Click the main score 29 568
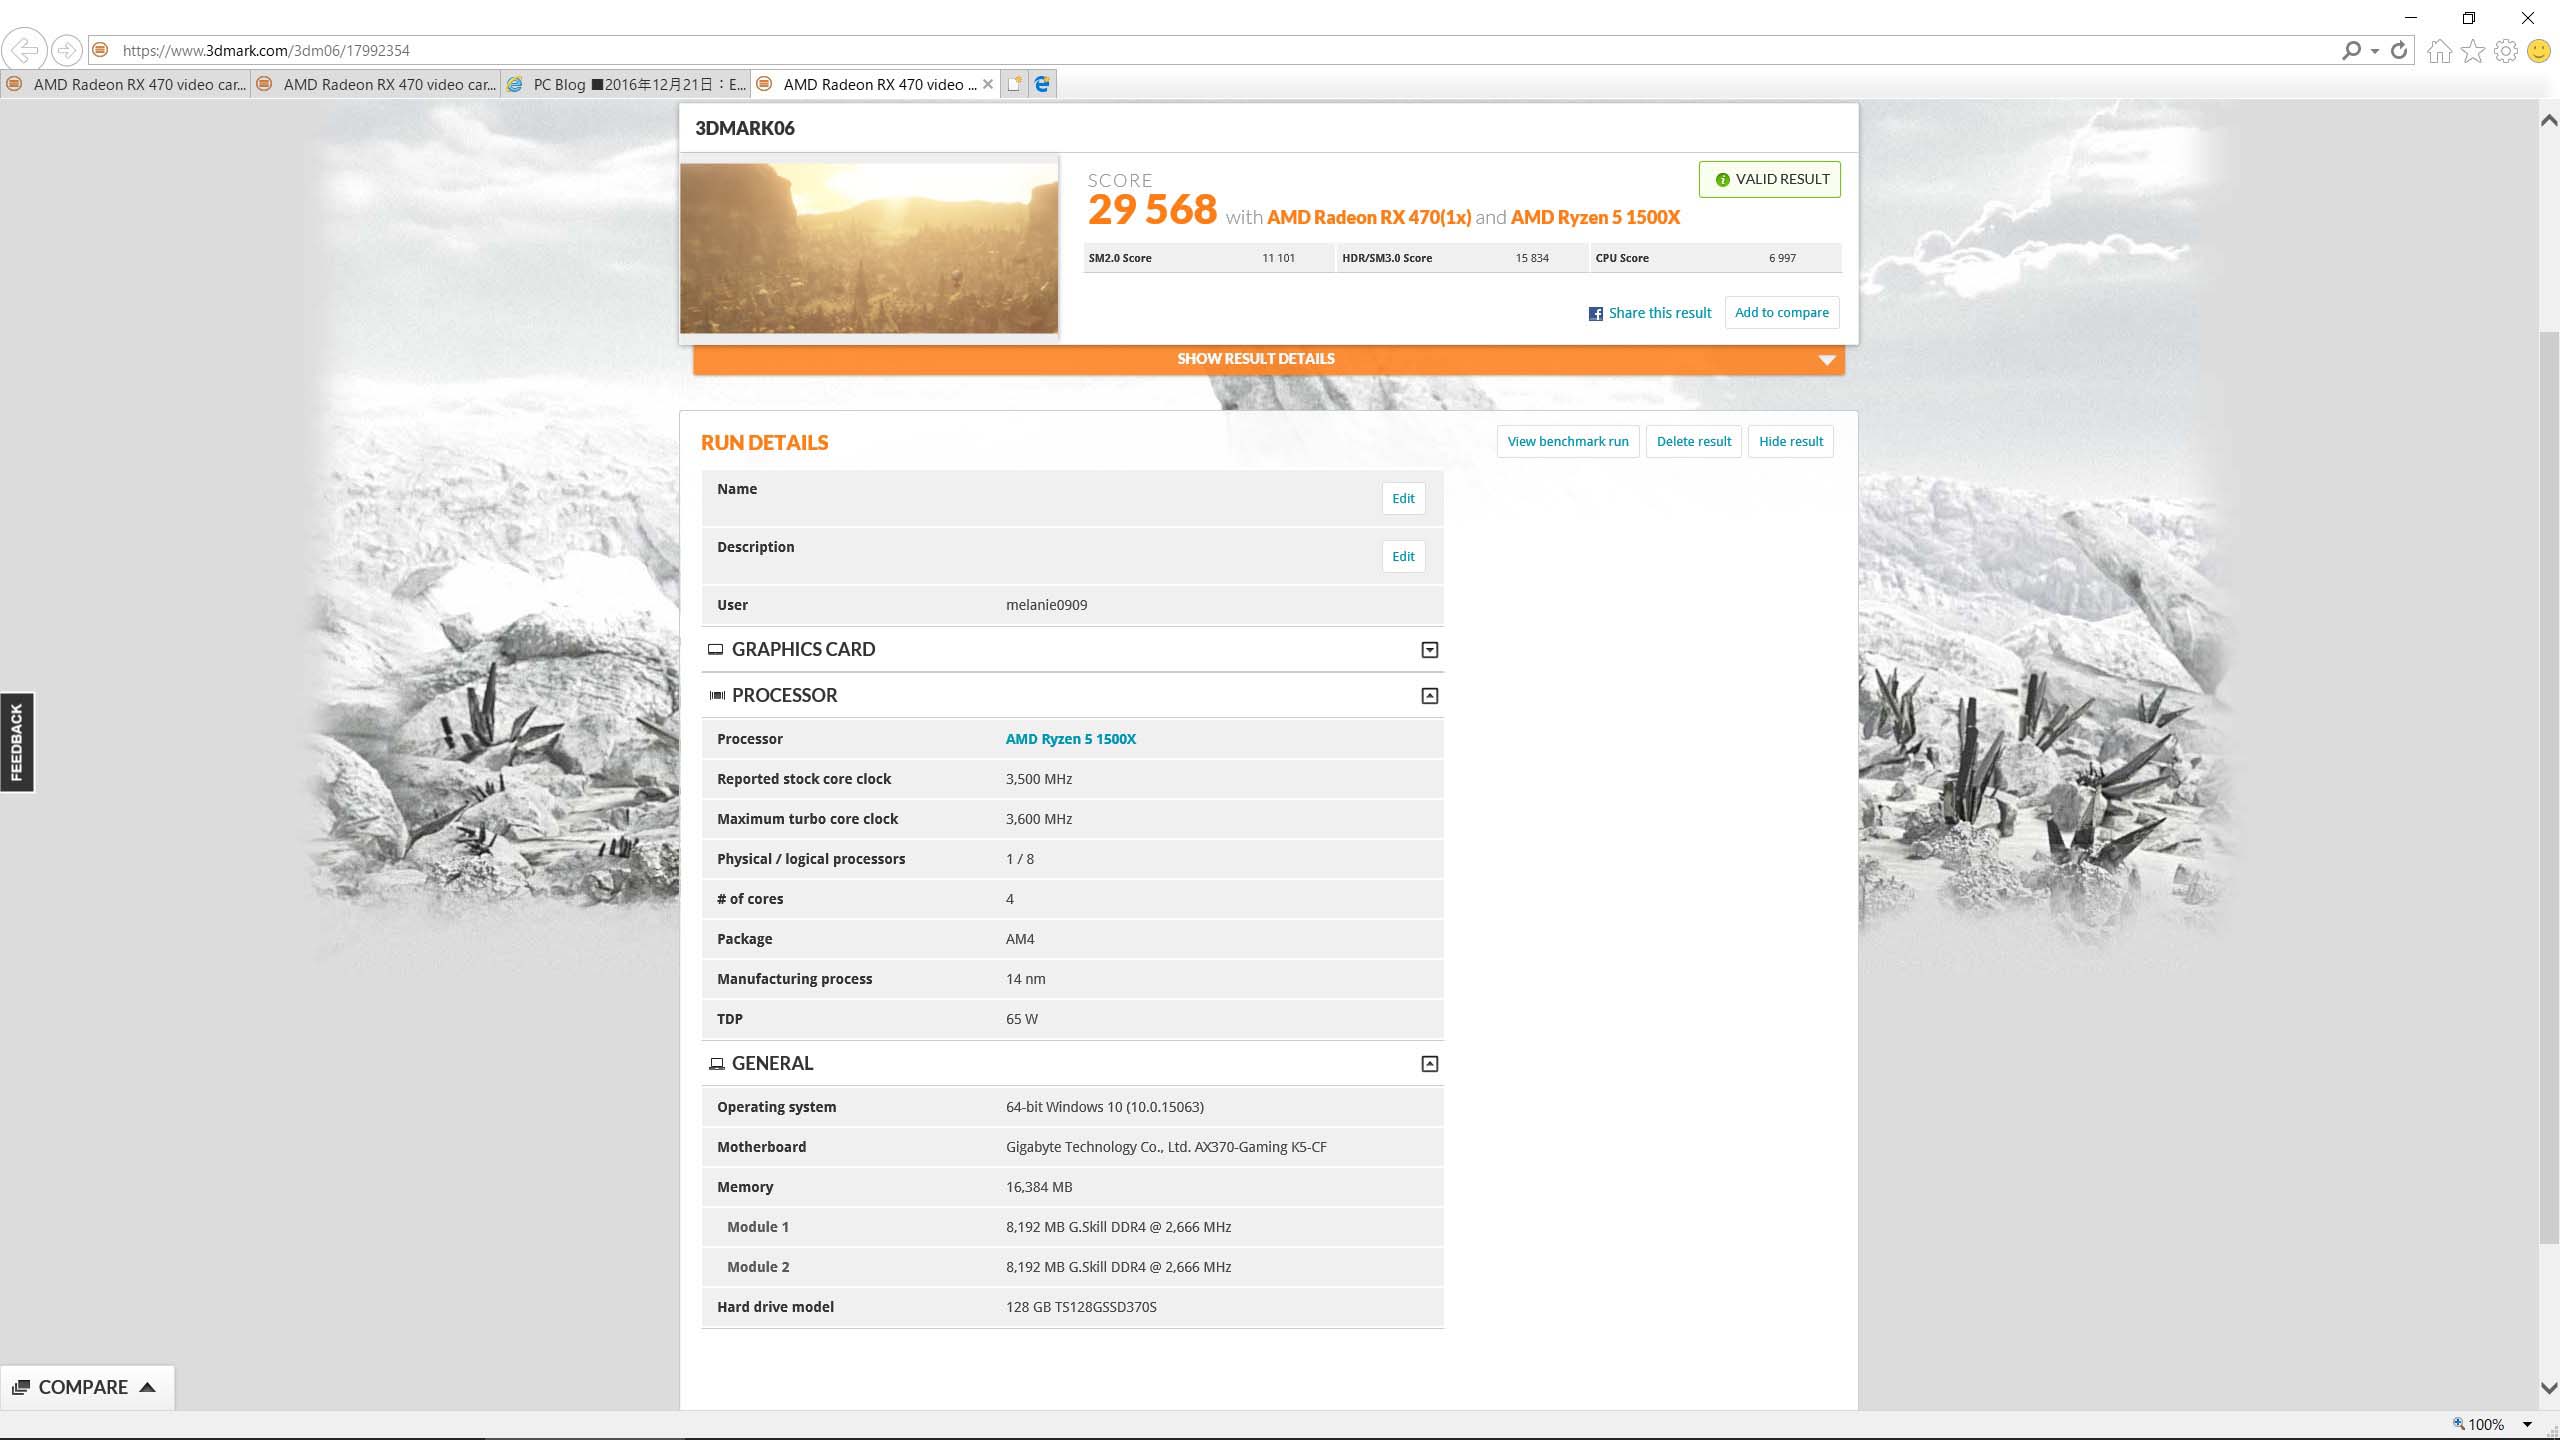Screen dimensions: 2560x1440 (x=1152, y=210)
